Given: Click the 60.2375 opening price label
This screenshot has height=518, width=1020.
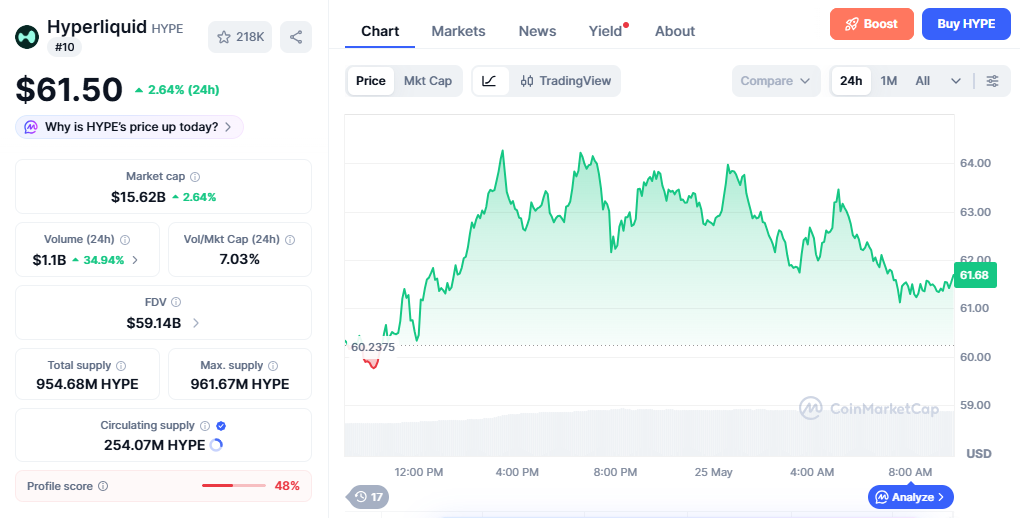Looking at the screenshot, I should (373, 347).
